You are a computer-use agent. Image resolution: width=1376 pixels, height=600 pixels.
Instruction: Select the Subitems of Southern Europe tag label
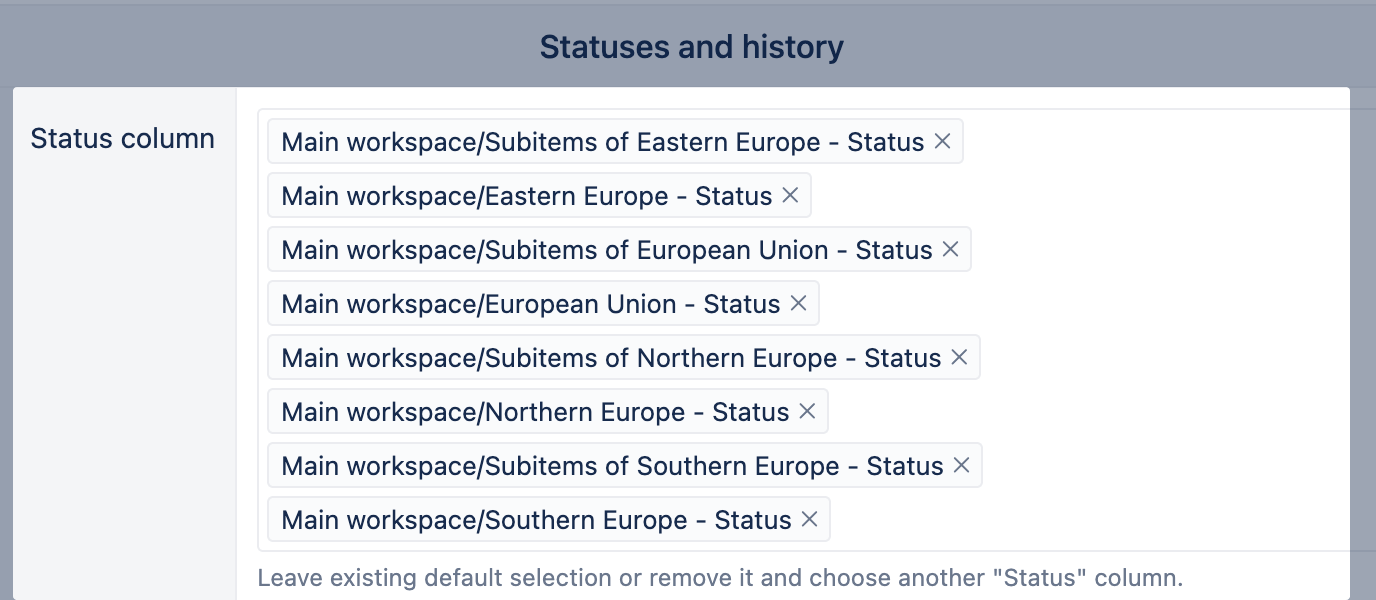(x=612, y=466)
